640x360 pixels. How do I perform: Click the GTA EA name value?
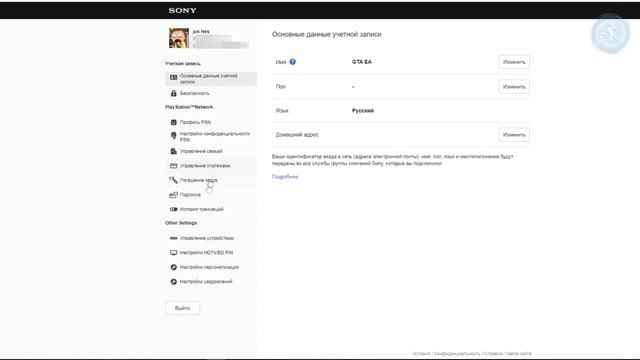pyautogui.click(x=362, y=62)
